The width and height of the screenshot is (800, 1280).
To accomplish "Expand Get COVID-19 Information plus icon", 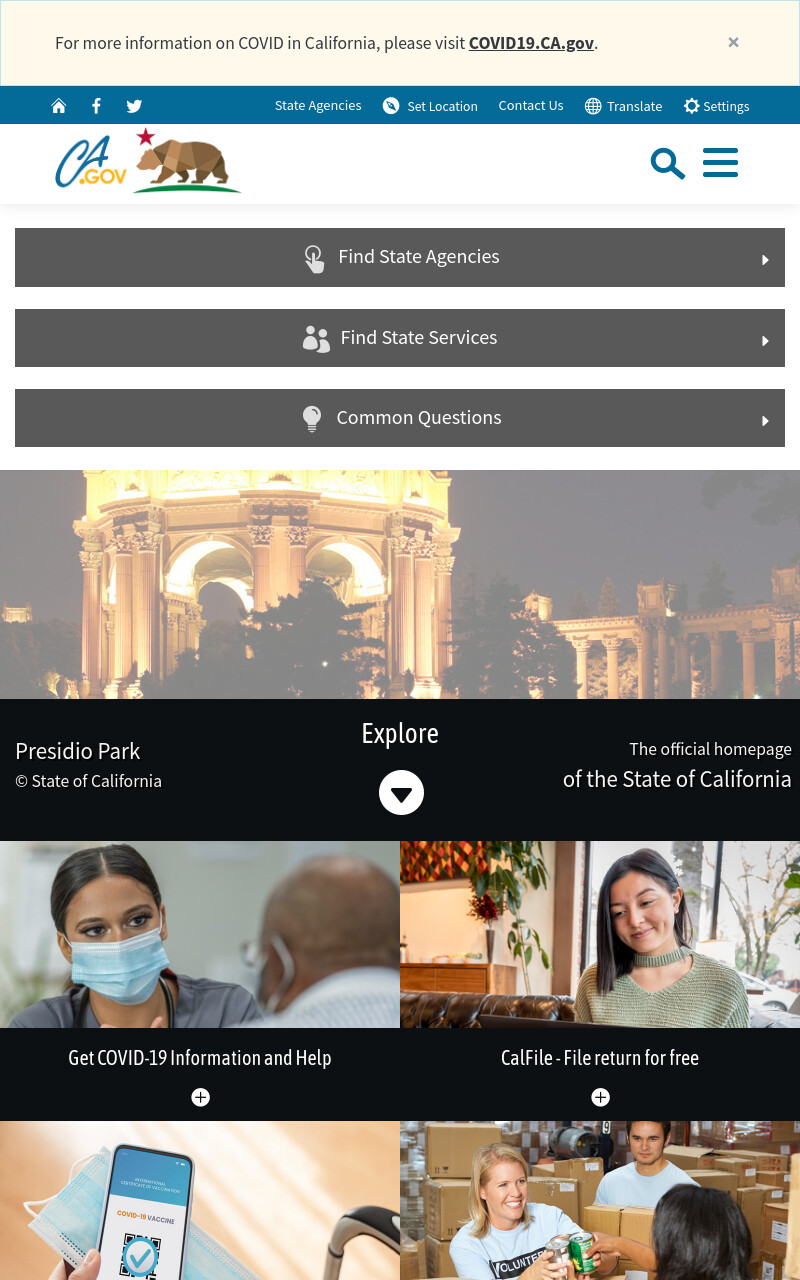I will (200, 1097).
